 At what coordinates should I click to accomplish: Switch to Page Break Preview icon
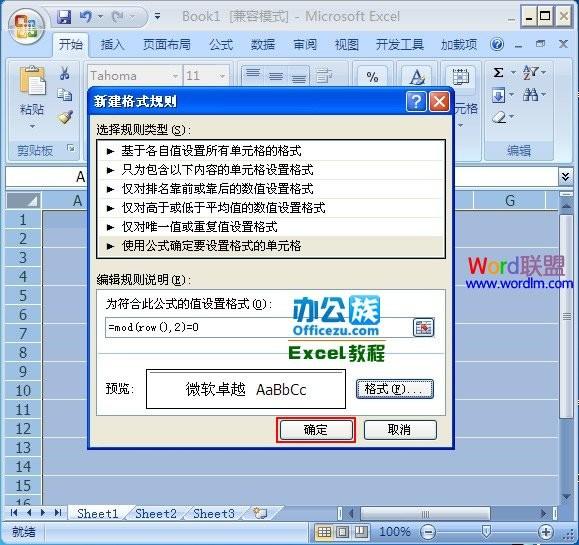point(361,532)
